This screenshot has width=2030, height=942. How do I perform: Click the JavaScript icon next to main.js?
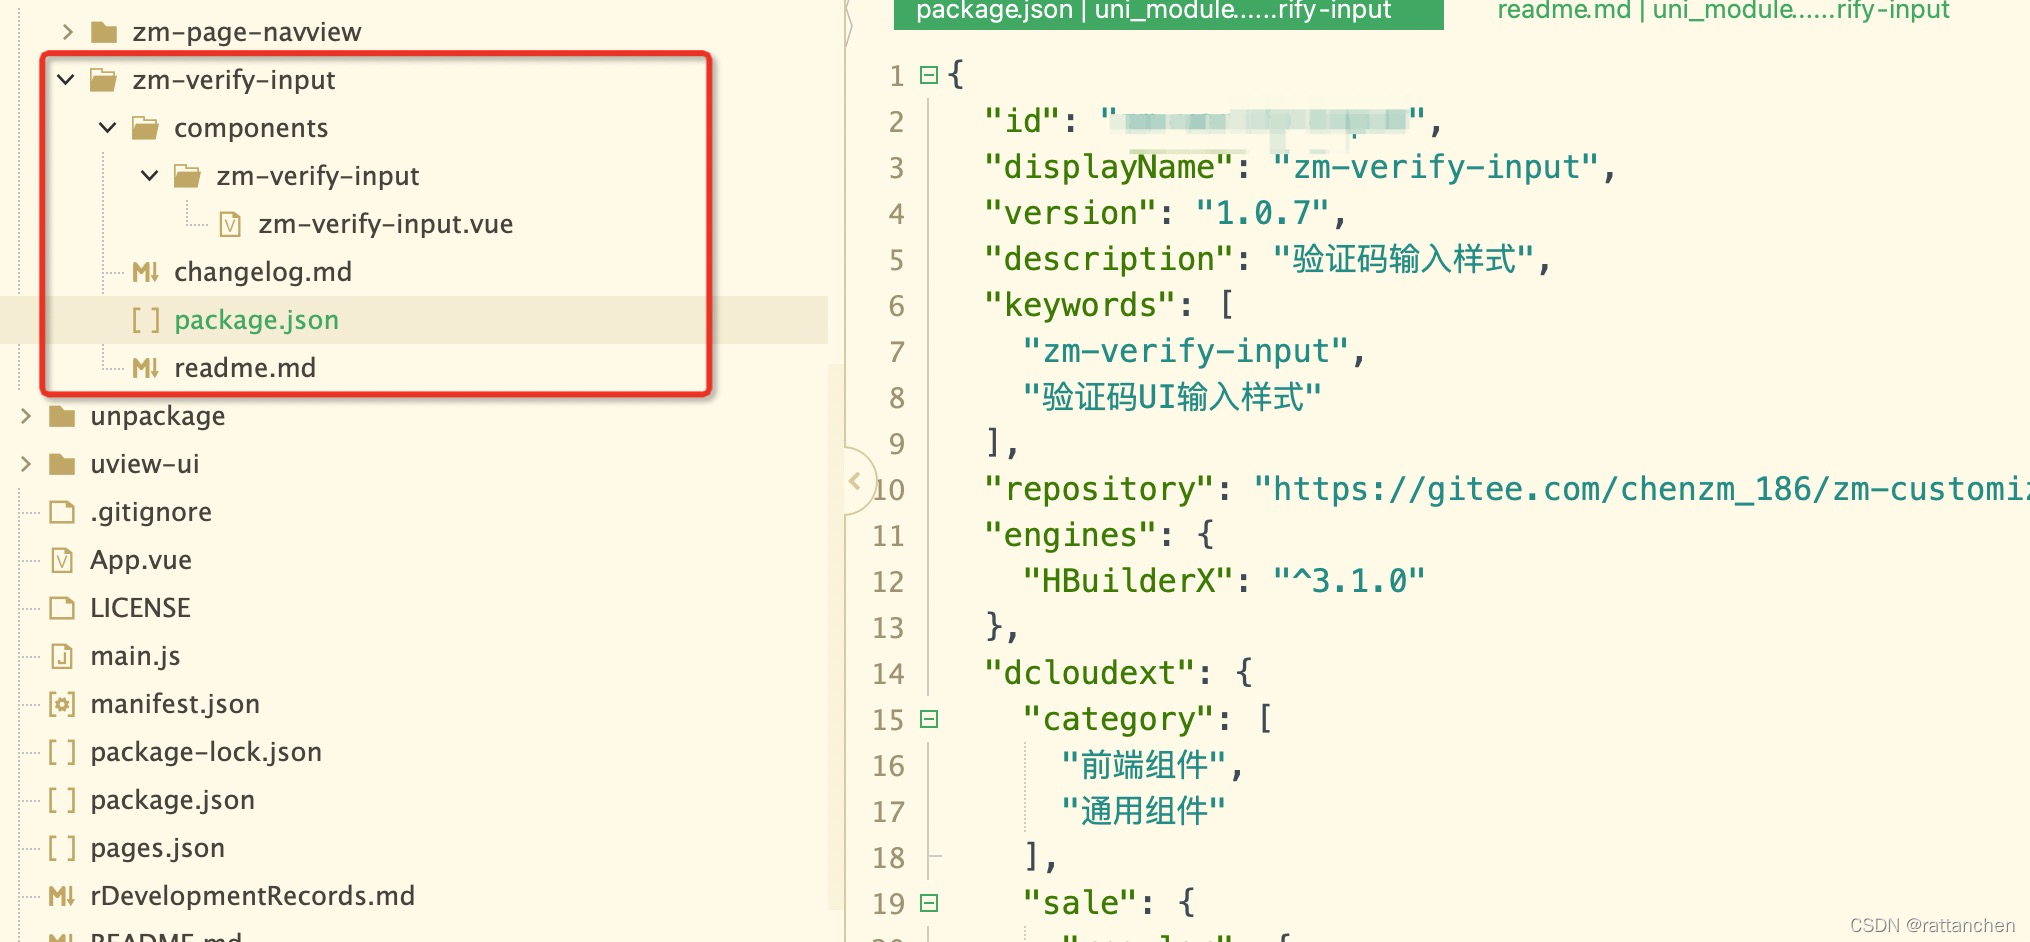[x=62, y=655]
